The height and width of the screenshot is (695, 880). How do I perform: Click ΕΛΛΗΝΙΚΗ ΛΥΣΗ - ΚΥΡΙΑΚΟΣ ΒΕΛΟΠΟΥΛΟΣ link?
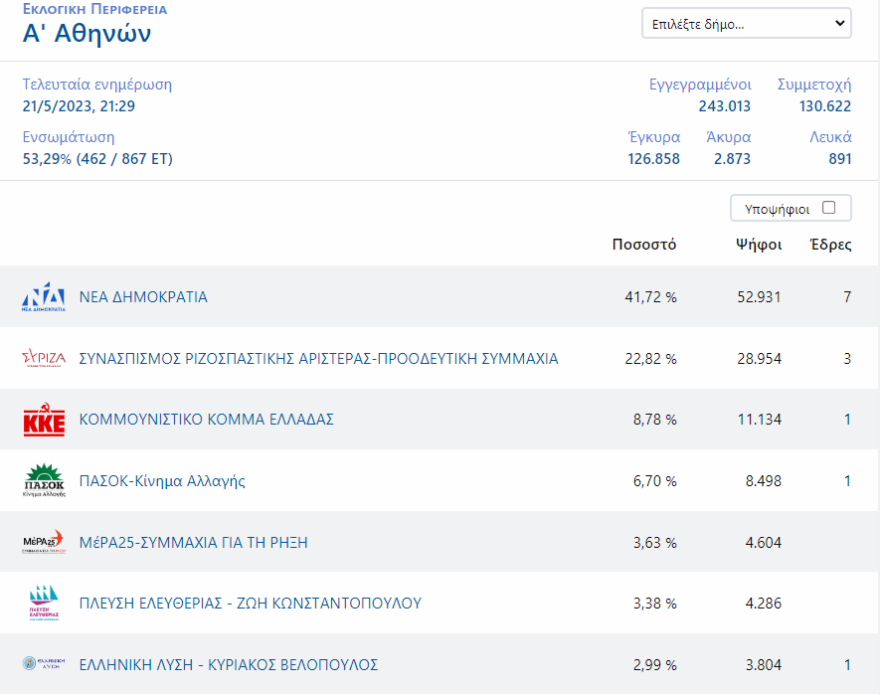[x=228, y=665]
